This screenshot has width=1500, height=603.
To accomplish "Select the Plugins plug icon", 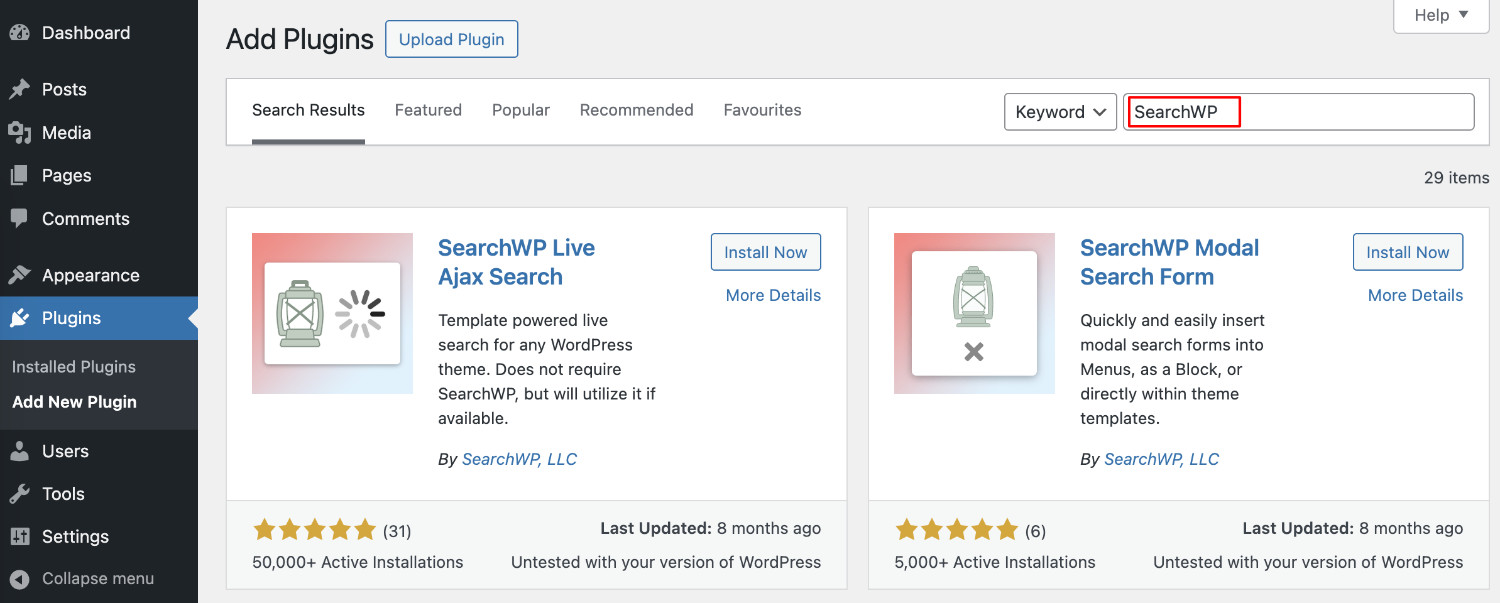I will click(x=22, y=318).
